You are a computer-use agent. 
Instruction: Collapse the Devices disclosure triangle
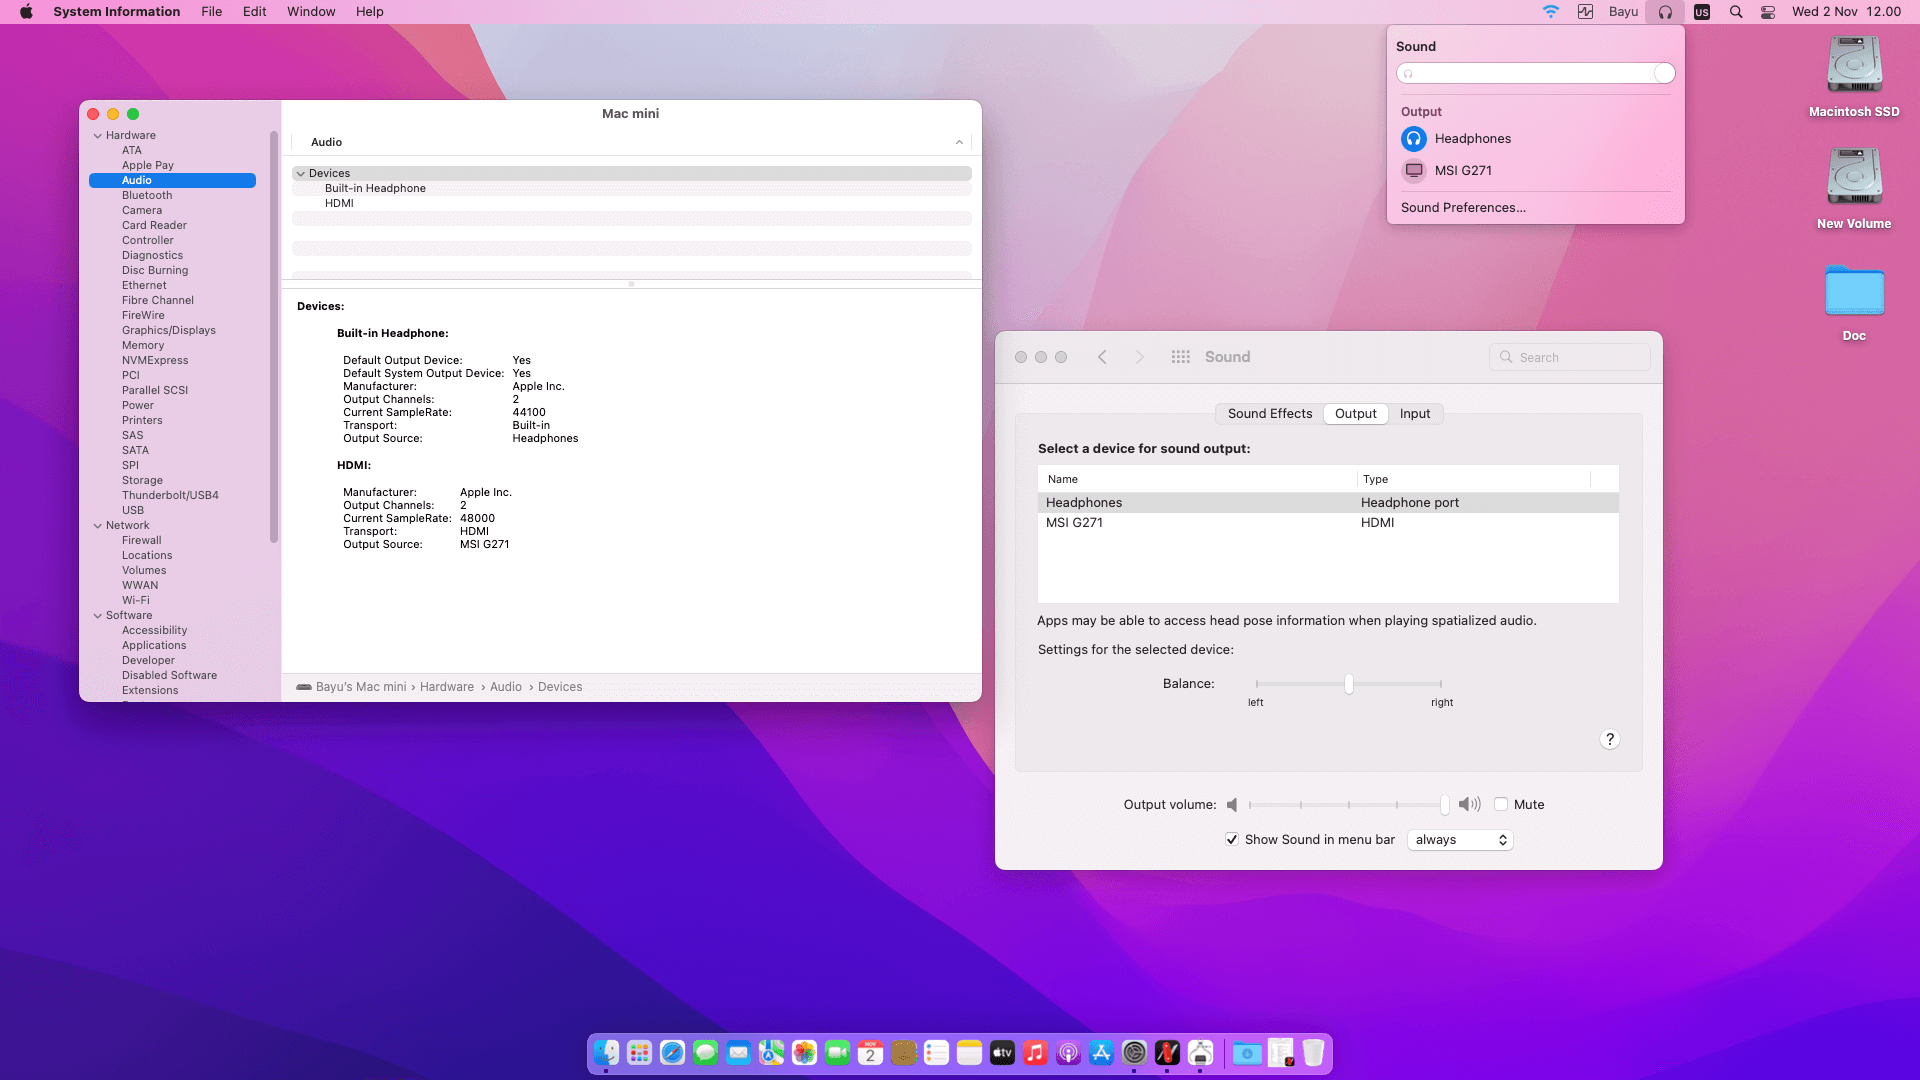pyautogui.click(x=300, y=174)
